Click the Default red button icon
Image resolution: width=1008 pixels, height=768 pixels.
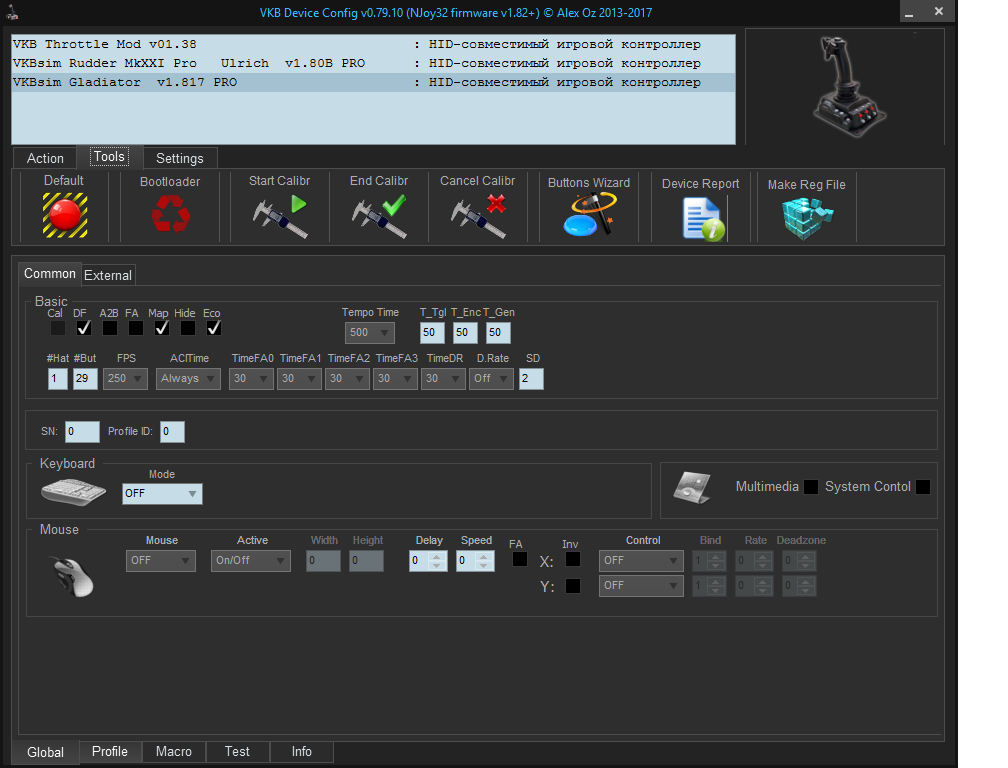pos(65,215)
